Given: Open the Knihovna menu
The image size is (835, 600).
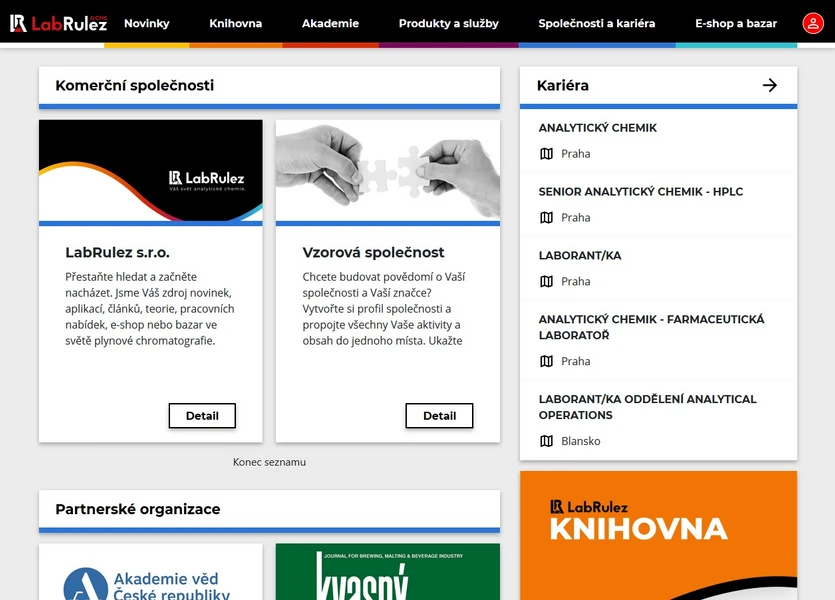Looking at the screenshot, I should tap(235, 22).
